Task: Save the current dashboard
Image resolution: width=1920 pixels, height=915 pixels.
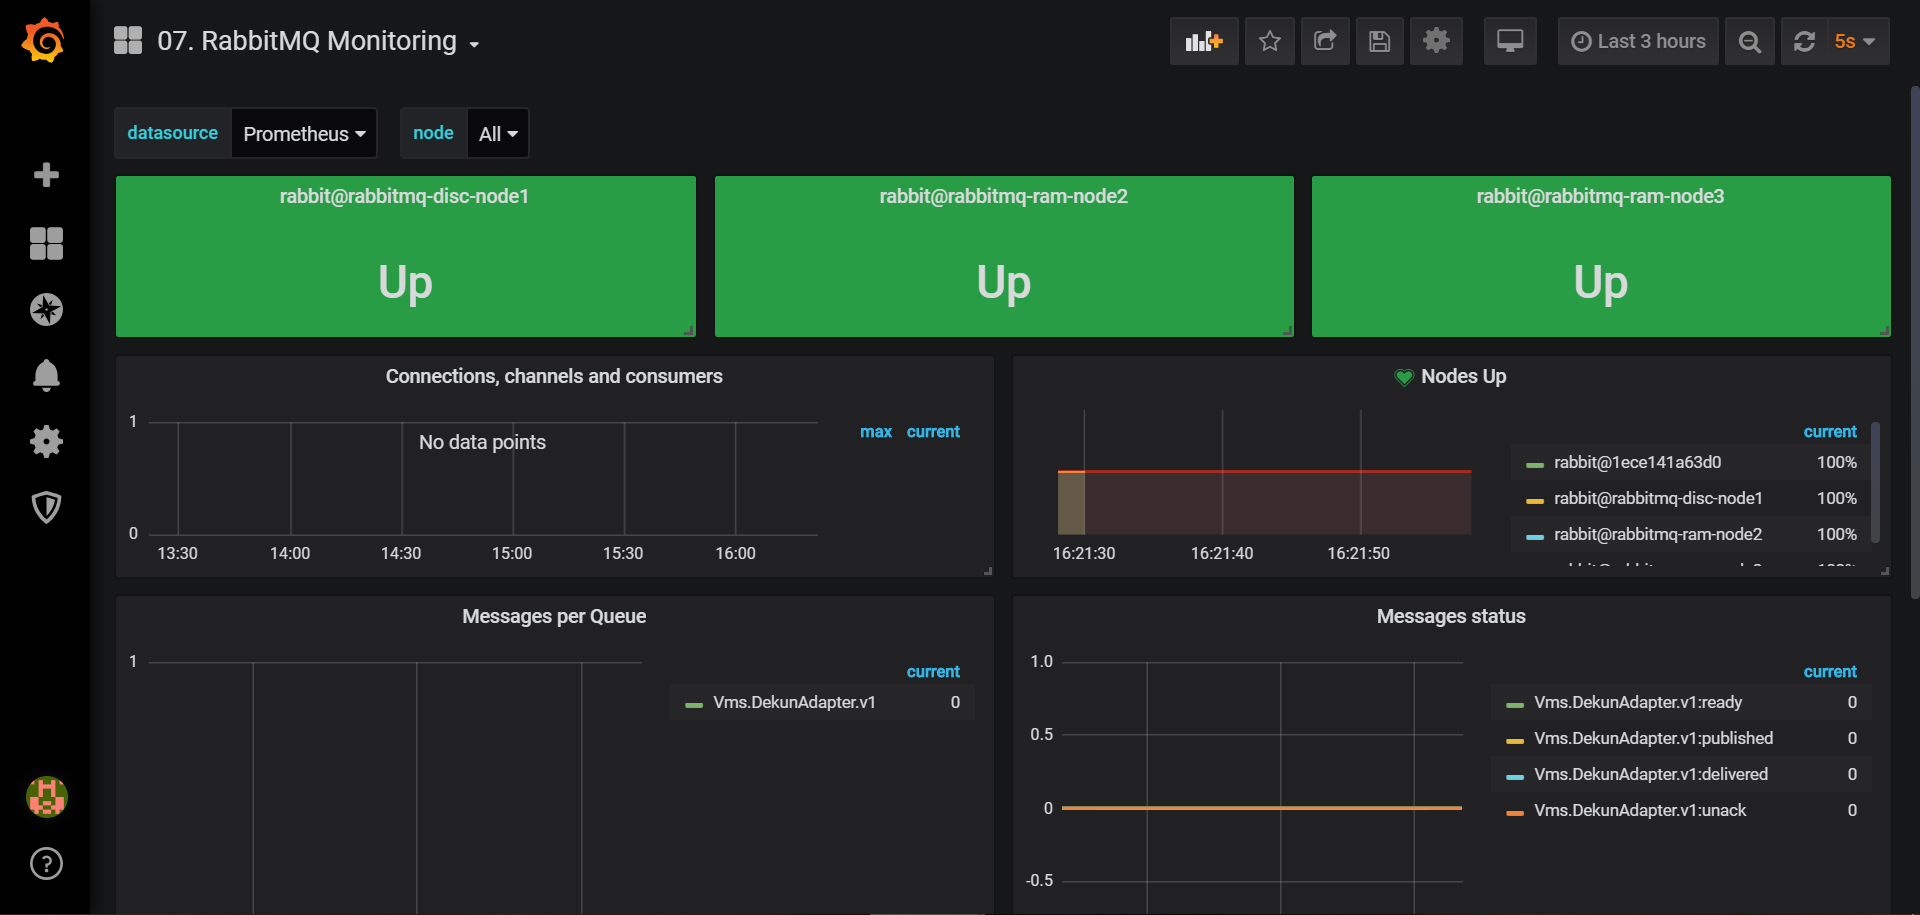Action: (x=1379, y=41)
